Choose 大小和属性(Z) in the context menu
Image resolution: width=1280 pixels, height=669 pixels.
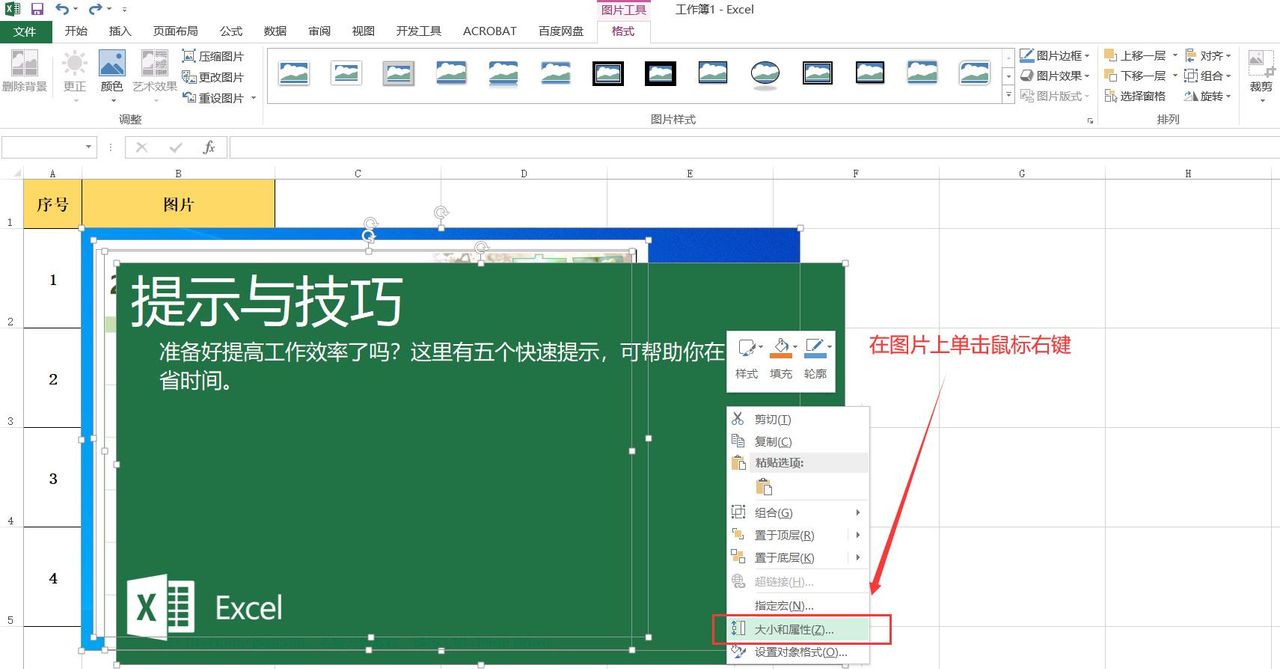click(x=790, y=628)
